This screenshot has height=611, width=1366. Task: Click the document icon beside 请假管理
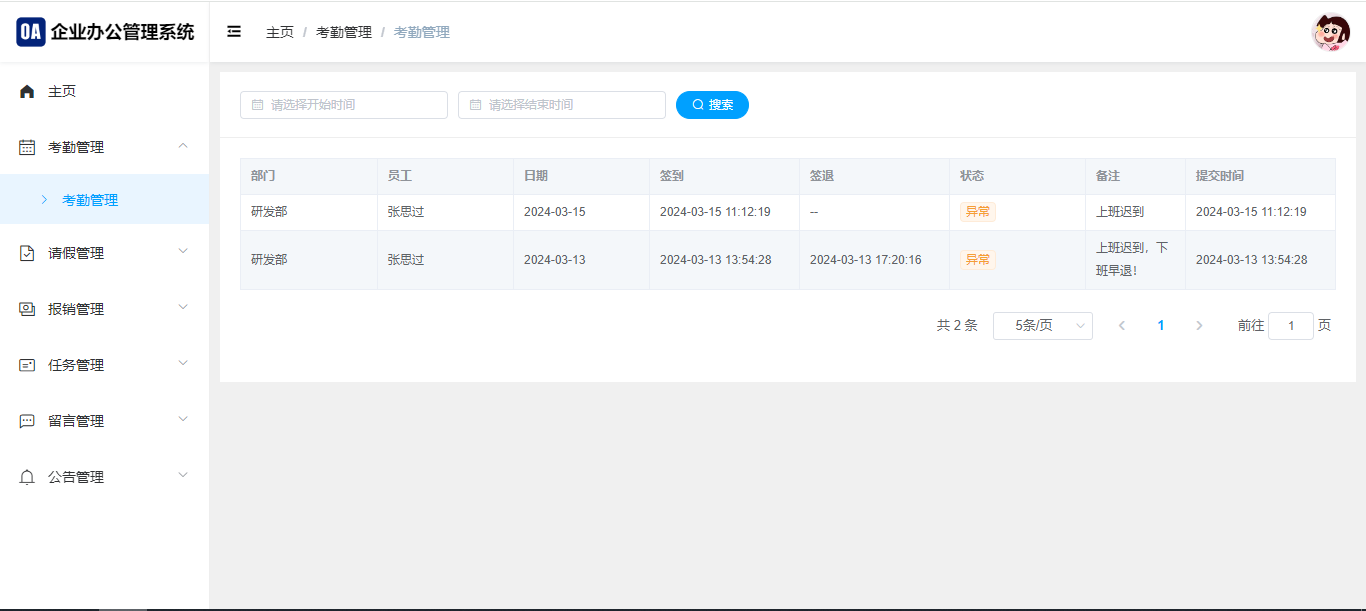(27, 253)
